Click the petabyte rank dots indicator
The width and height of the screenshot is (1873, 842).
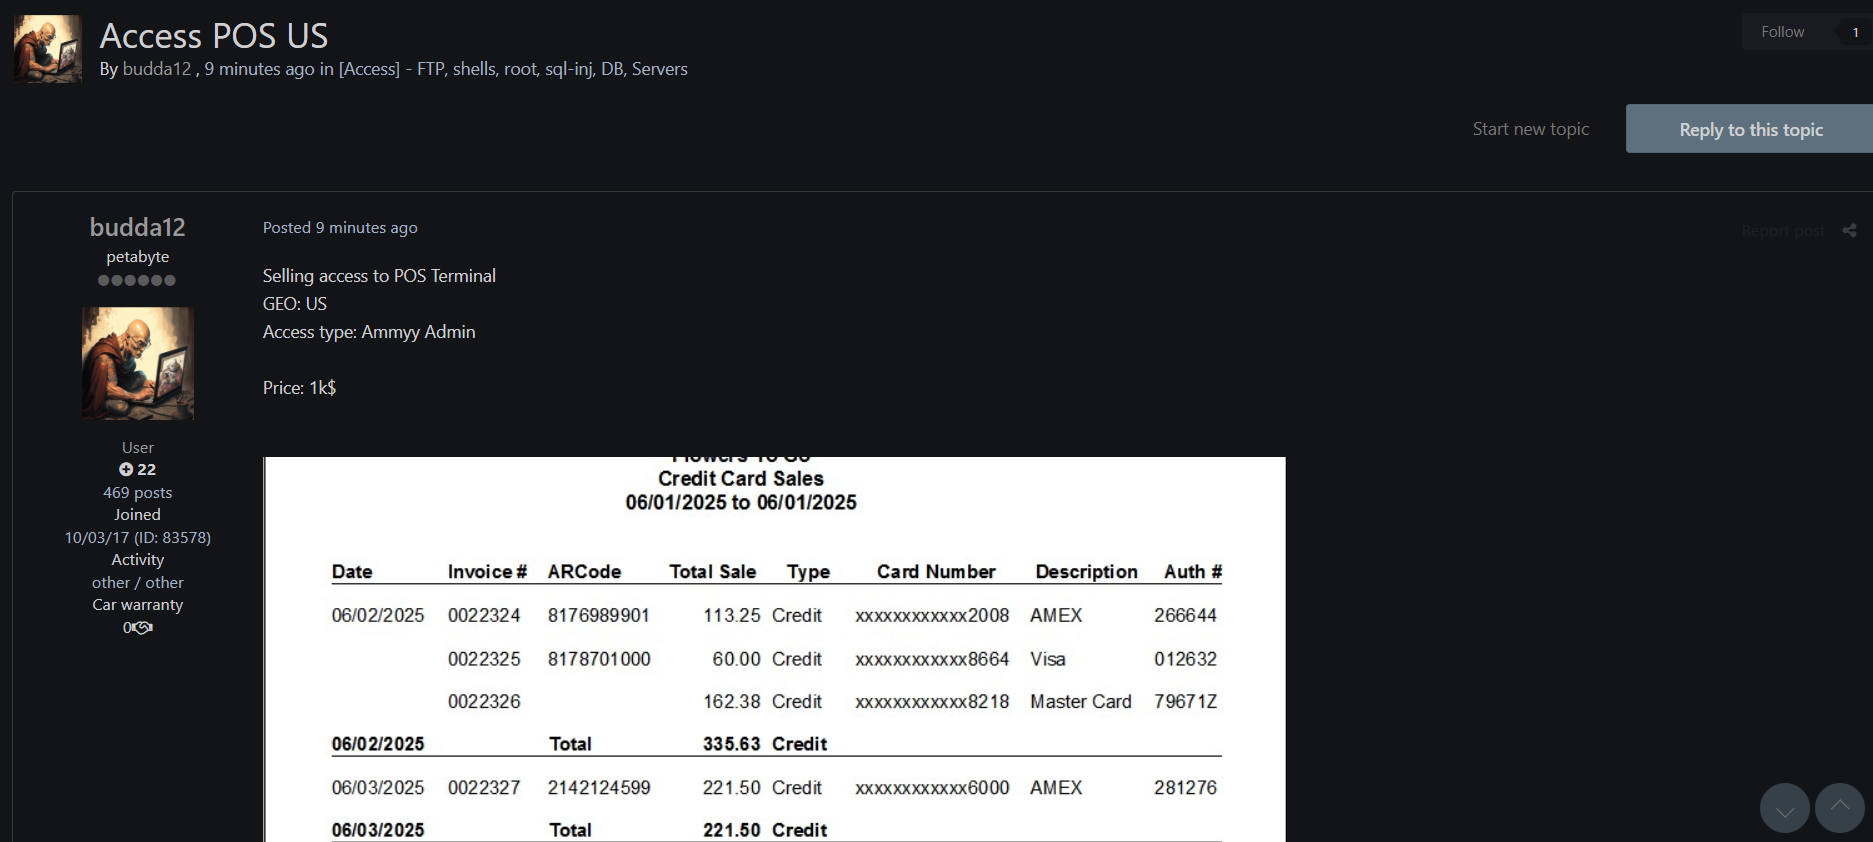coord(137,281)
